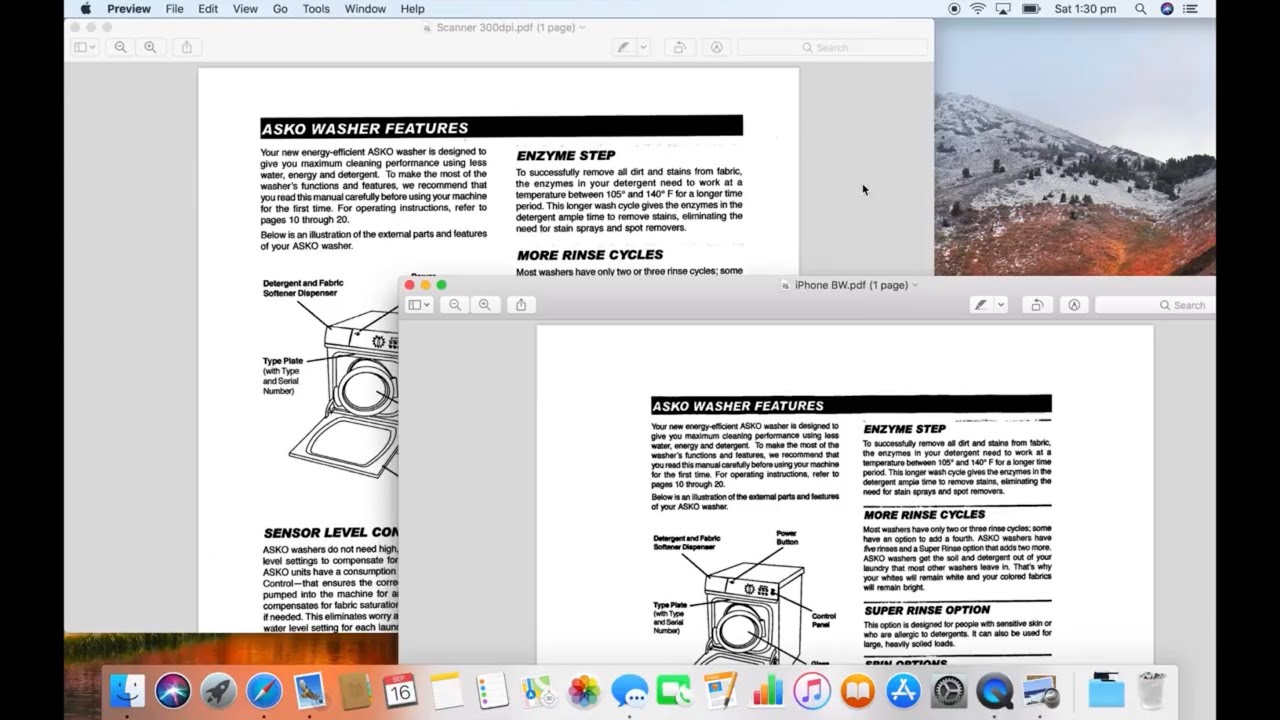
Task: Expand highlight color dropdown in Scanner 300dpi.pdf window
Action: coord(643,47)
